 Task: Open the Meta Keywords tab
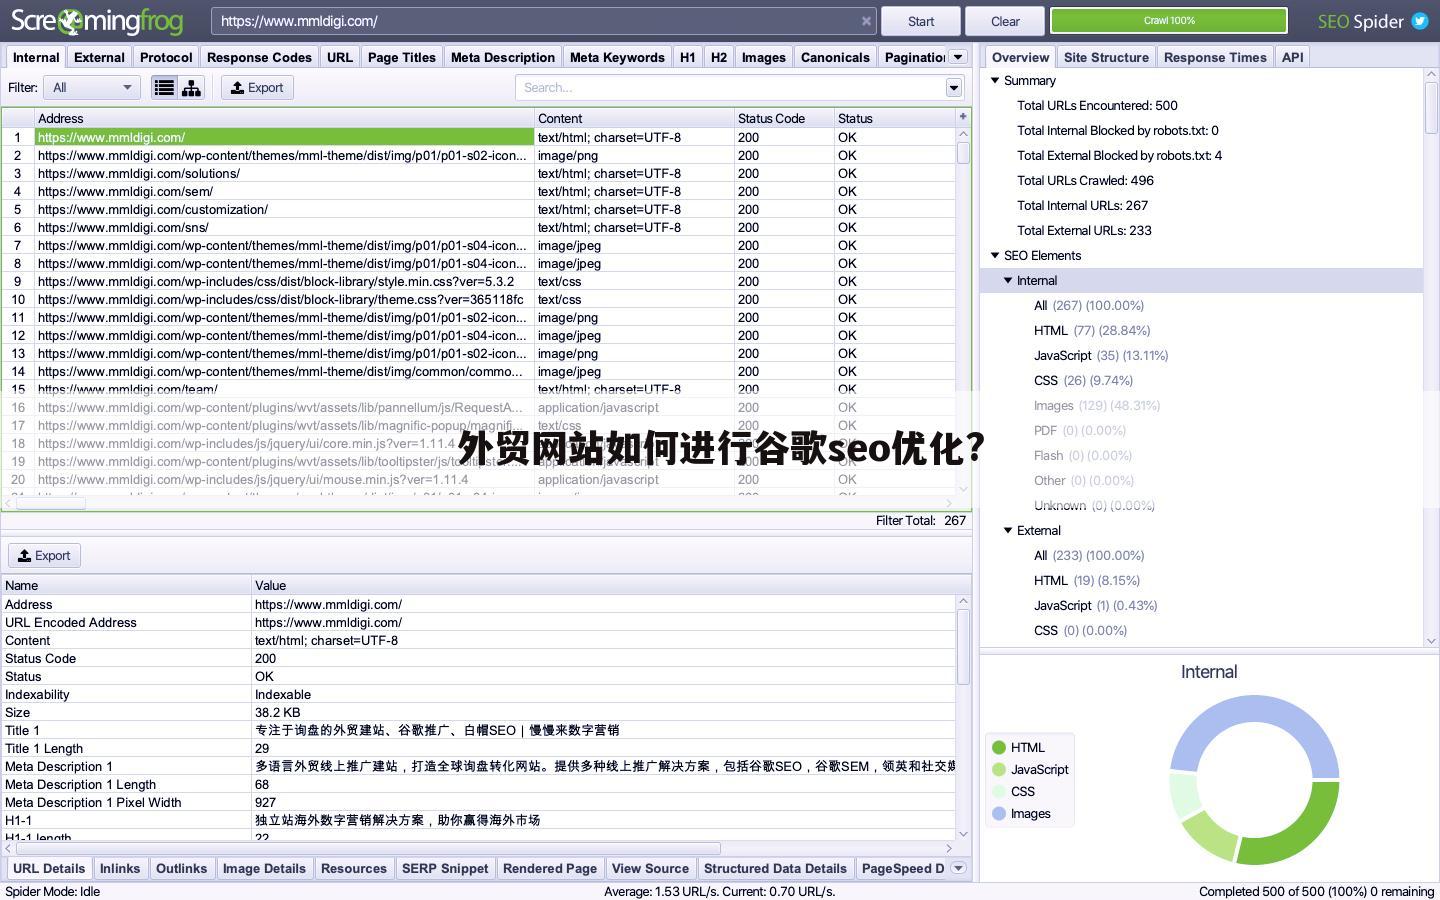point(617,57)
